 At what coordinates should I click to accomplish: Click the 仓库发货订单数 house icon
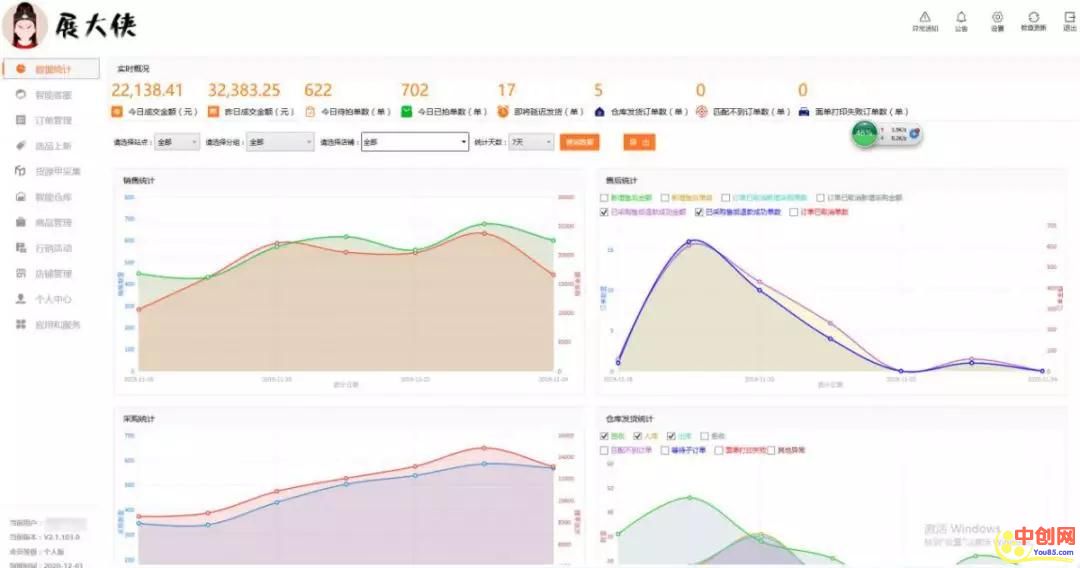(599, 112)
